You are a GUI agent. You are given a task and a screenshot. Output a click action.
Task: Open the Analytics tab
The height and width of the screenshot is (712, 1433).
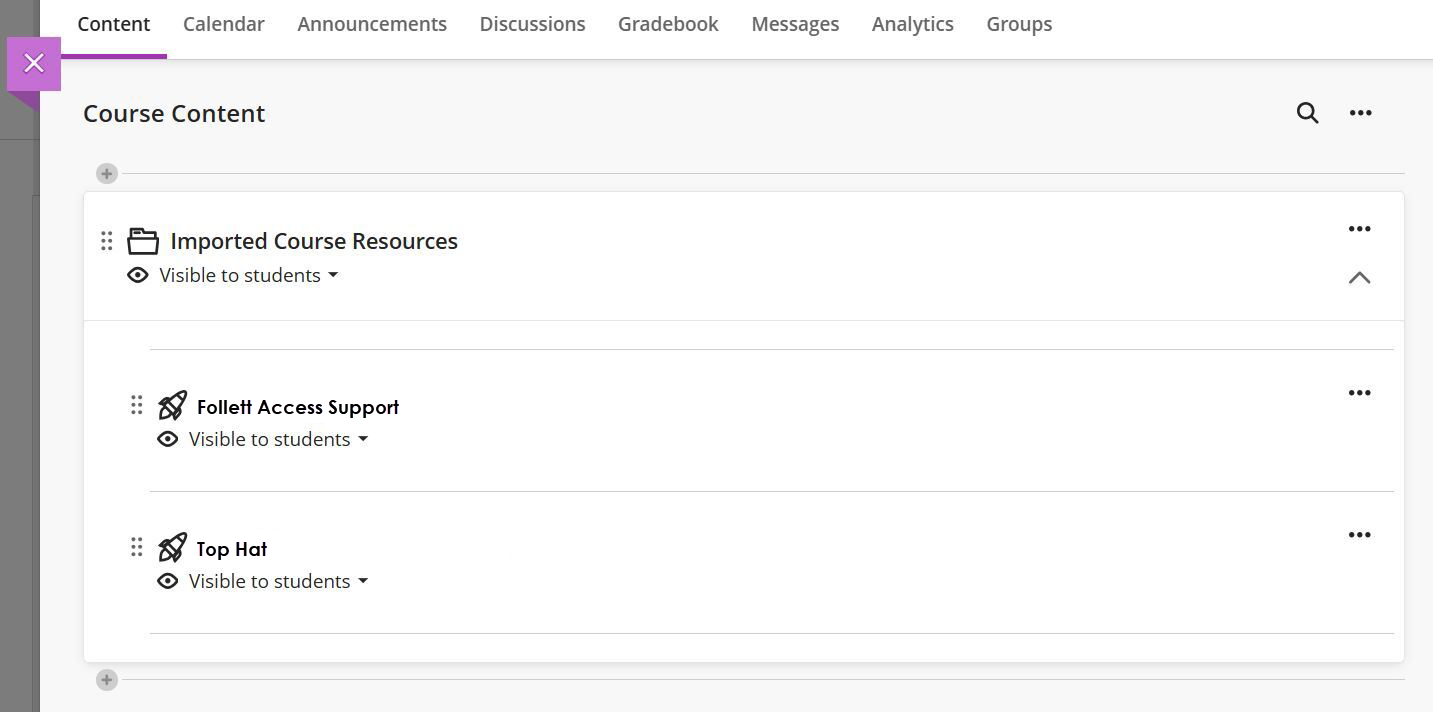coord(913,24)
